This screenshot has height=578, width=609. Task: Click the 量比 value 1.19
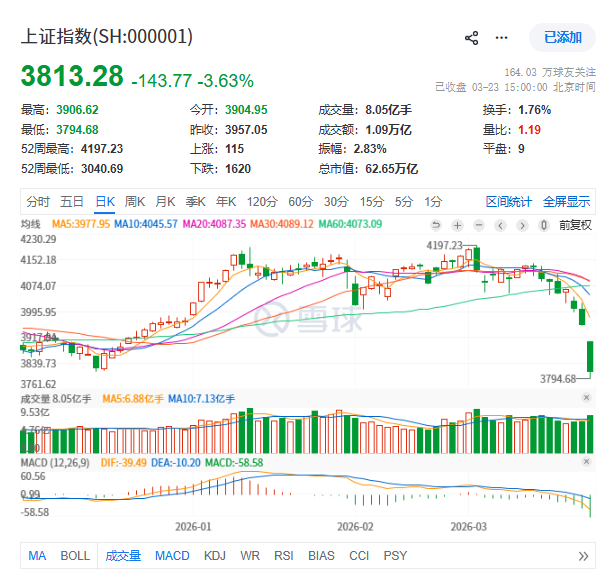(529, 129)
